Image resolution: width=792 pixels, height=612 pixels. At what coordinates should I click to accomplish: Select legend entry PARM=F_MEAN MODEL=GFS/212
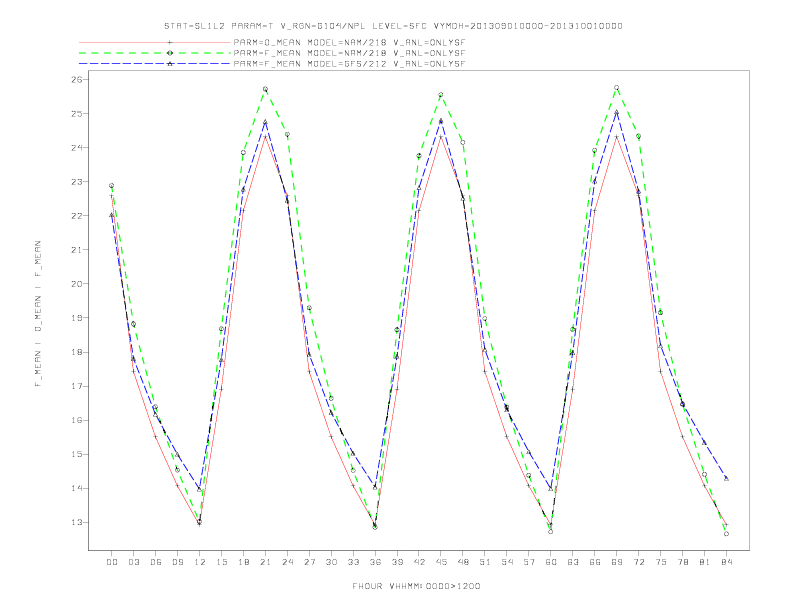[x=349, y=64]
